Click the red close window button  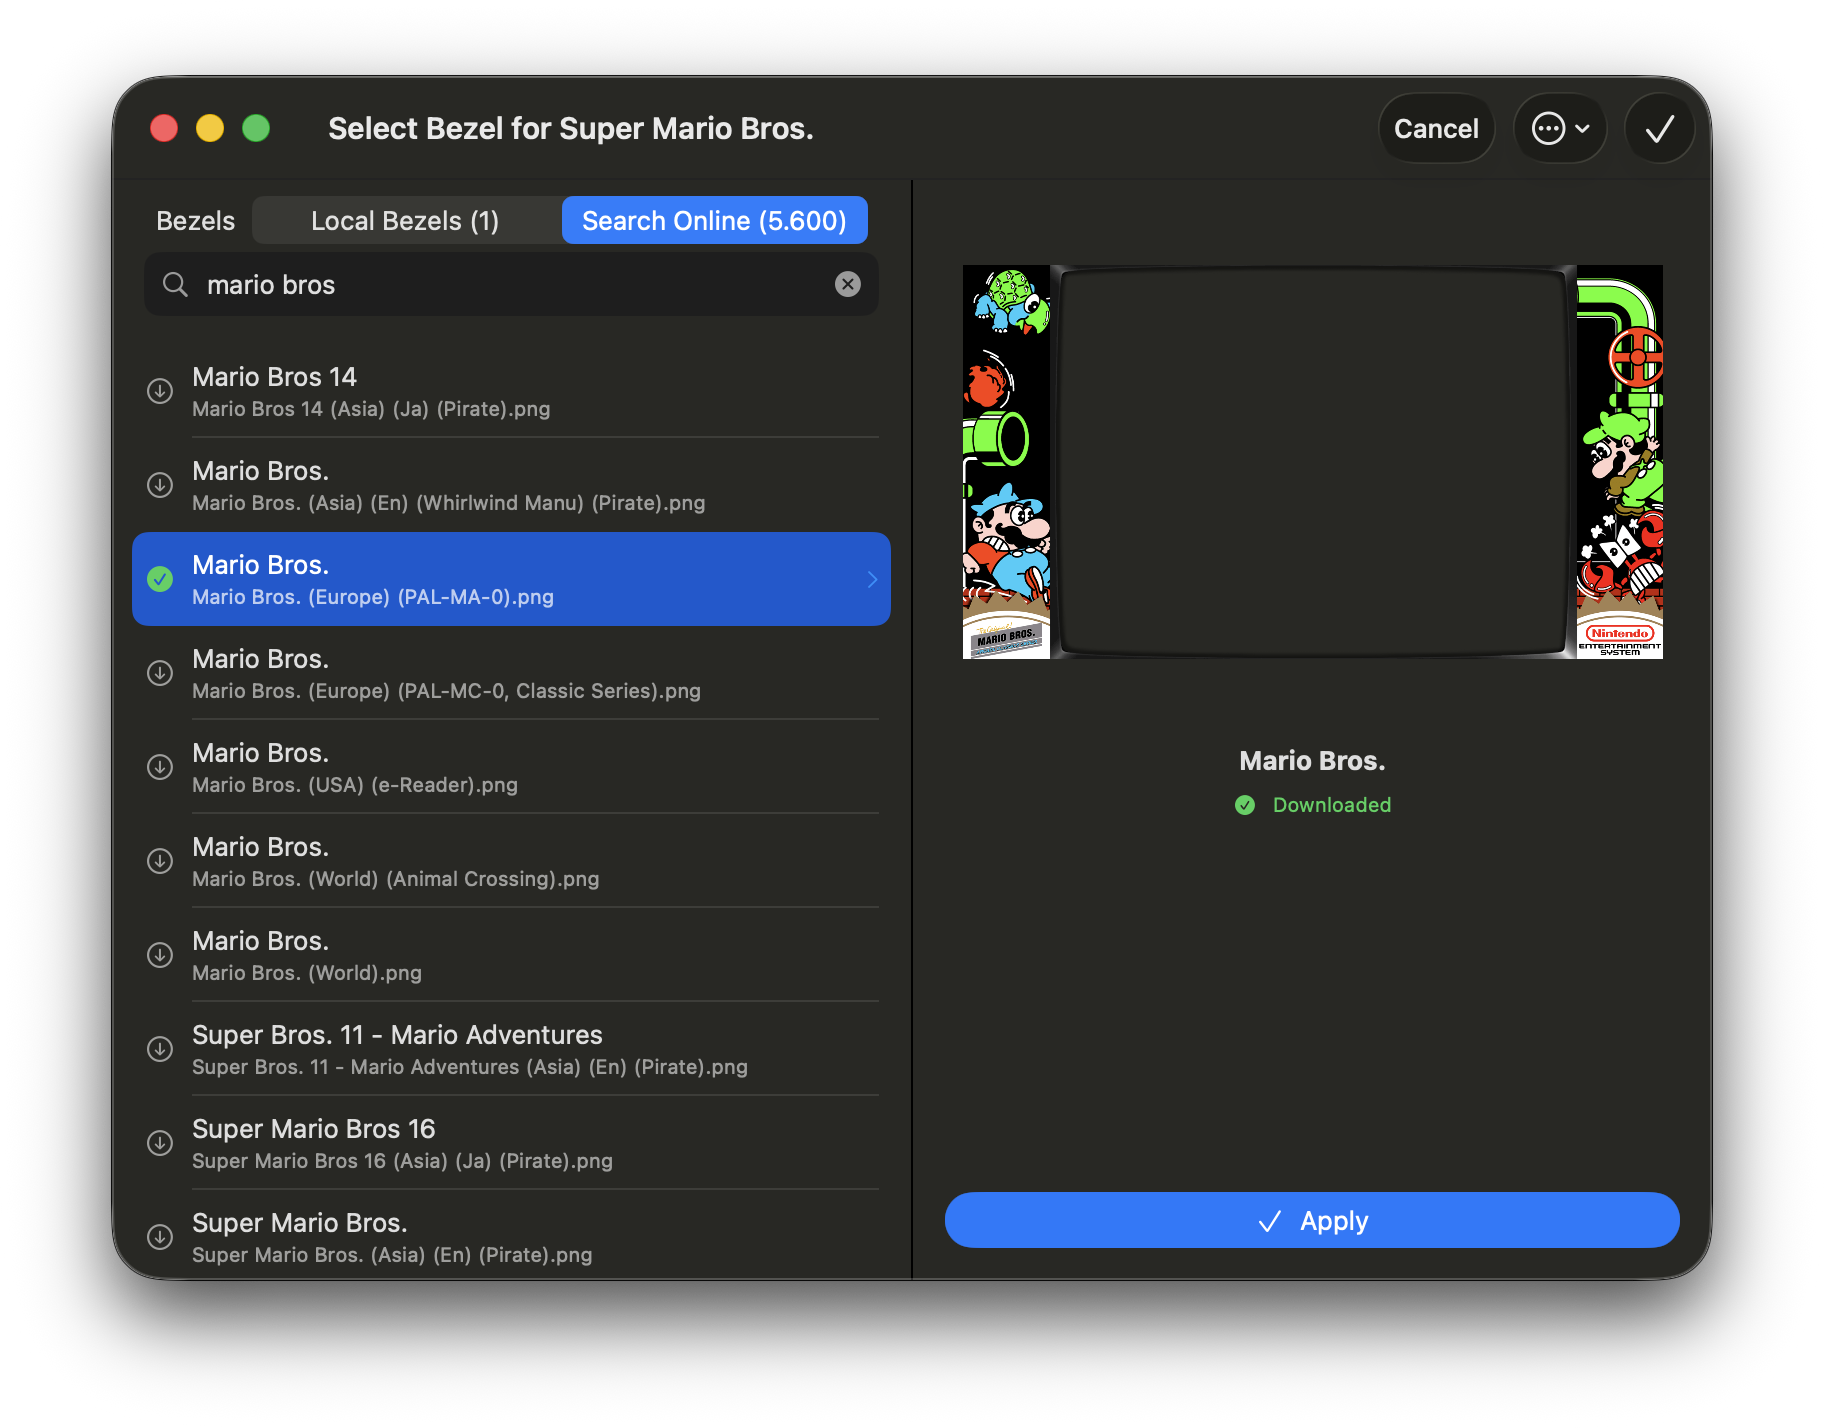point(164,128)
